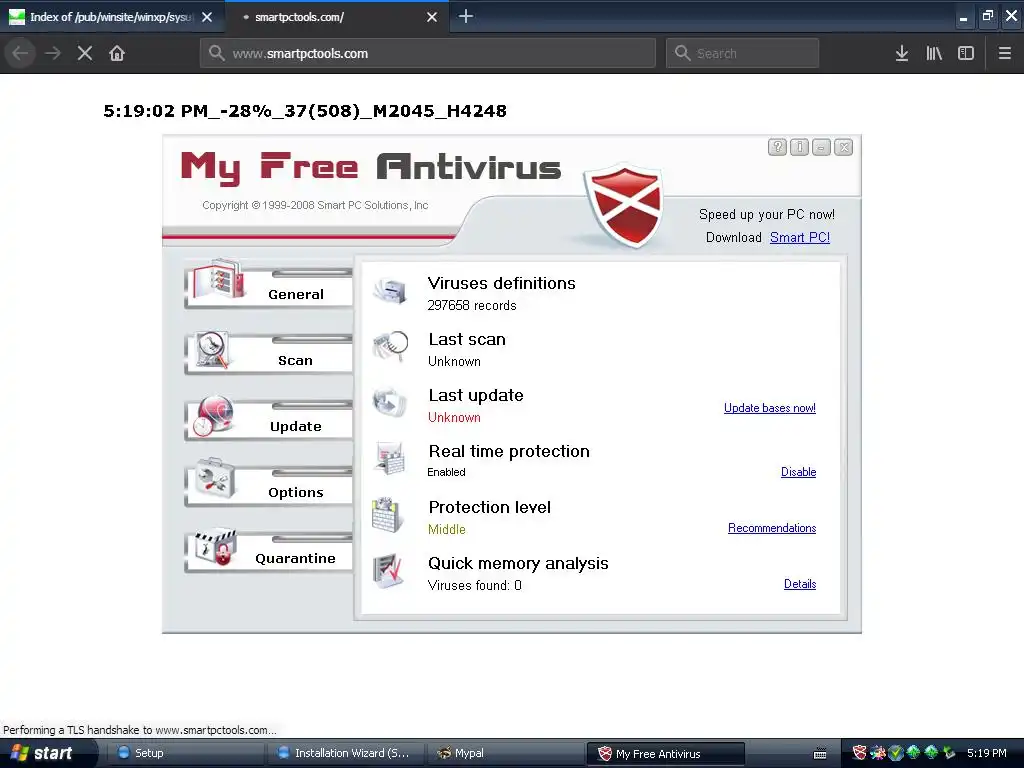Focus the browser URL address bar
This screenshot has width=1024, height=768.
pos(428,54)
